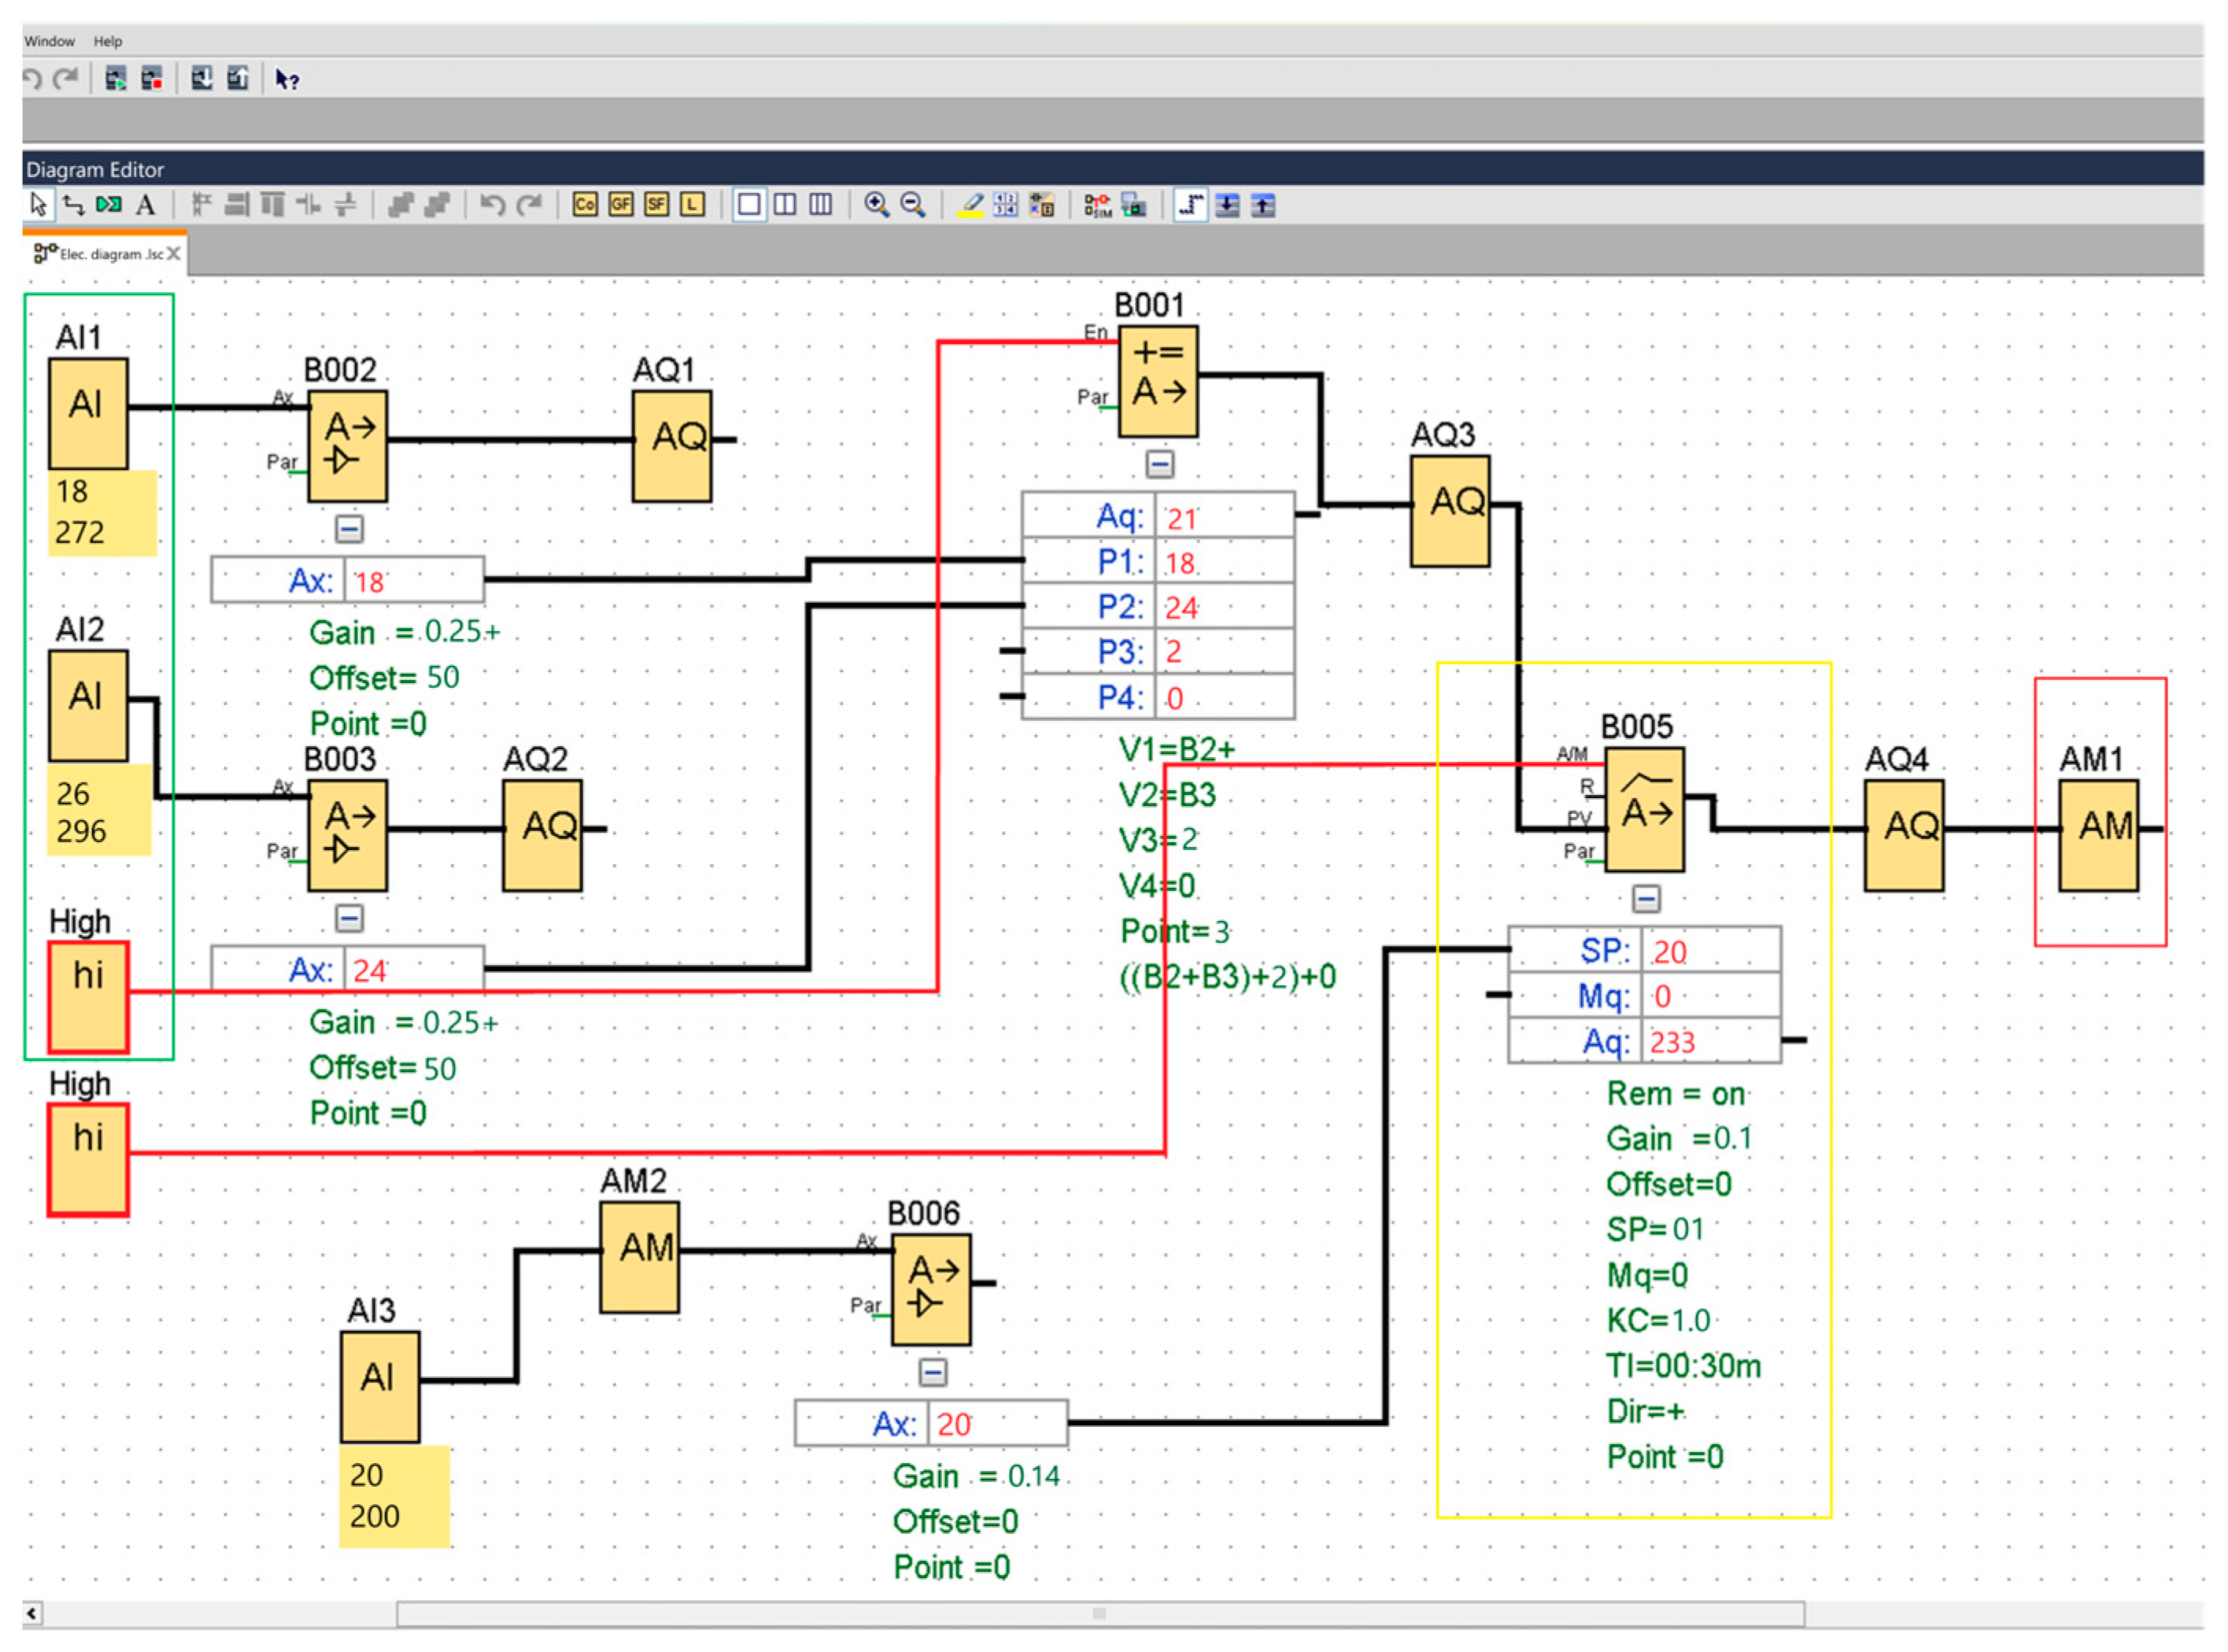Open the SF special functions list

coord(657,205)
